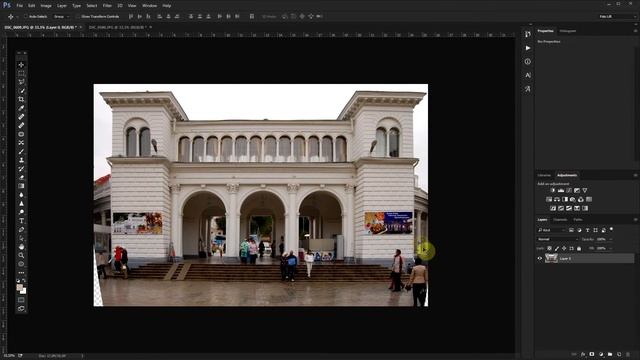
Task: Open the Auto-Select Group dropdown
Action: point(62,17)
